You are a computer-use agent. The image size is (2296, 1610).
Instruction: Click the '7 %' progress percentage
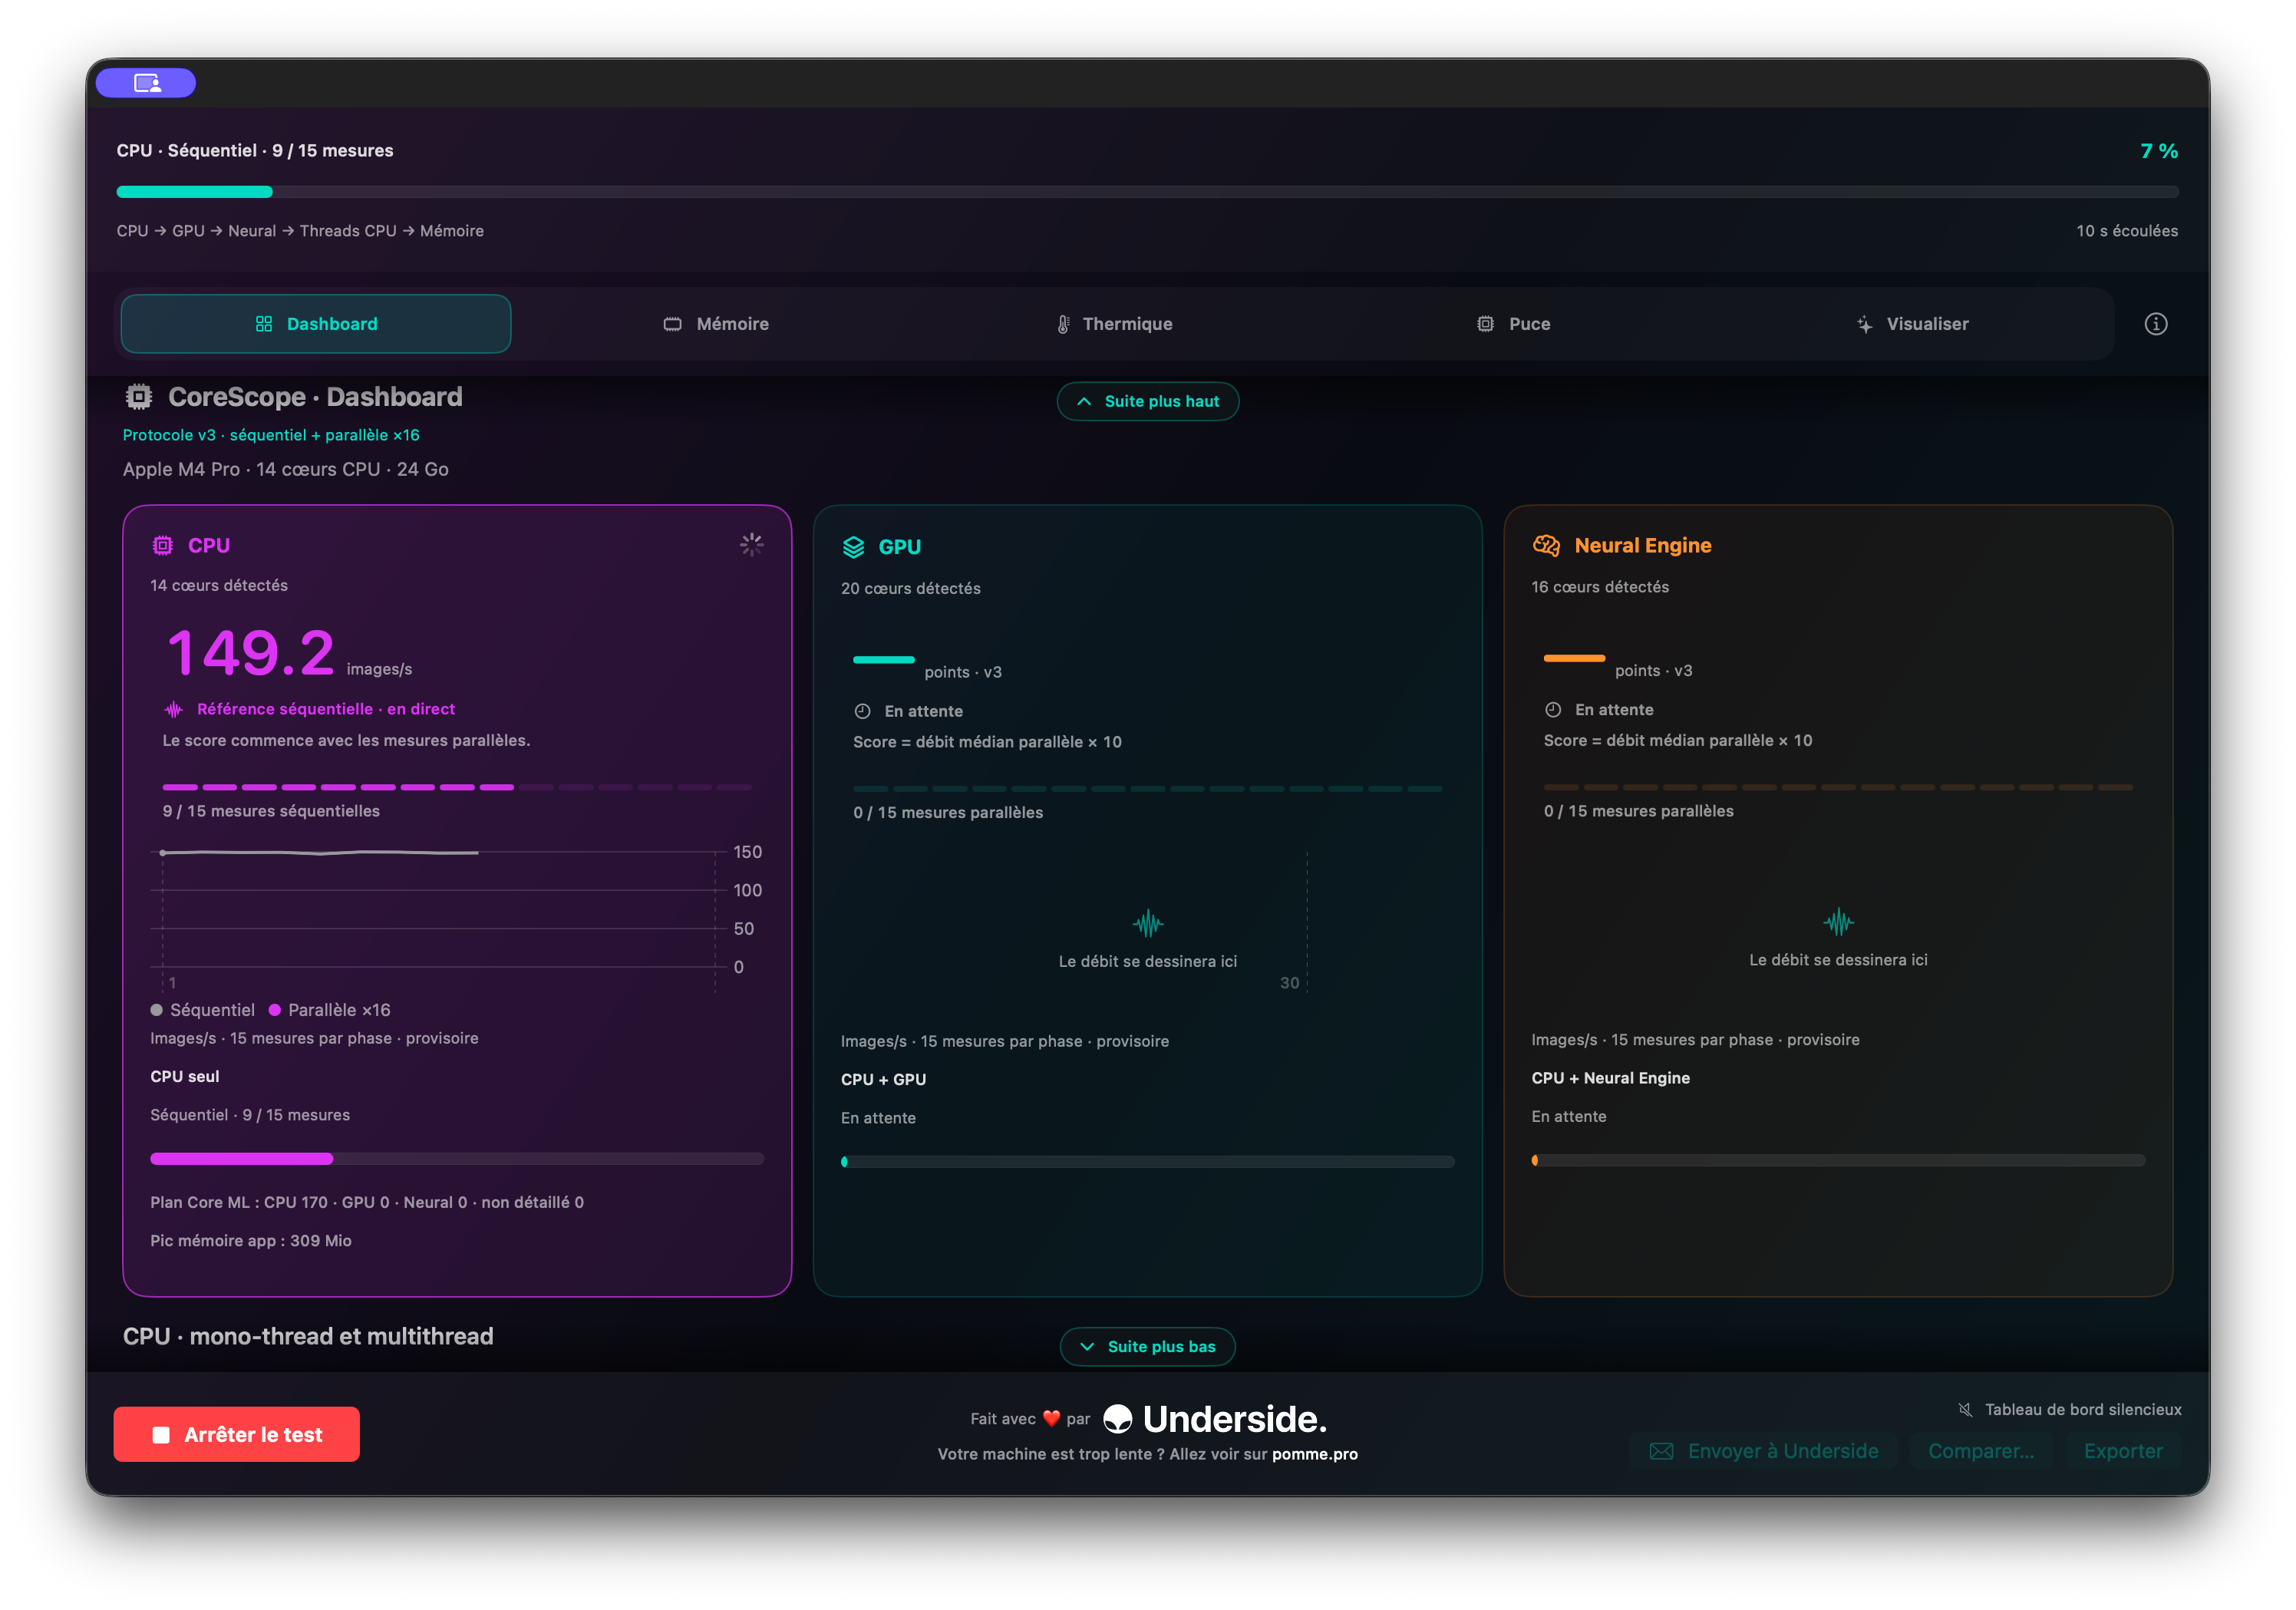tap(2159, 151)
